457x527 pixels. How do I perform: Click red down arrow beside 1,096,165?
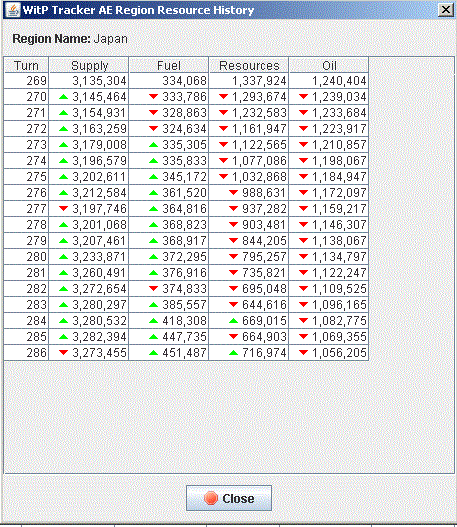[303, 305]
